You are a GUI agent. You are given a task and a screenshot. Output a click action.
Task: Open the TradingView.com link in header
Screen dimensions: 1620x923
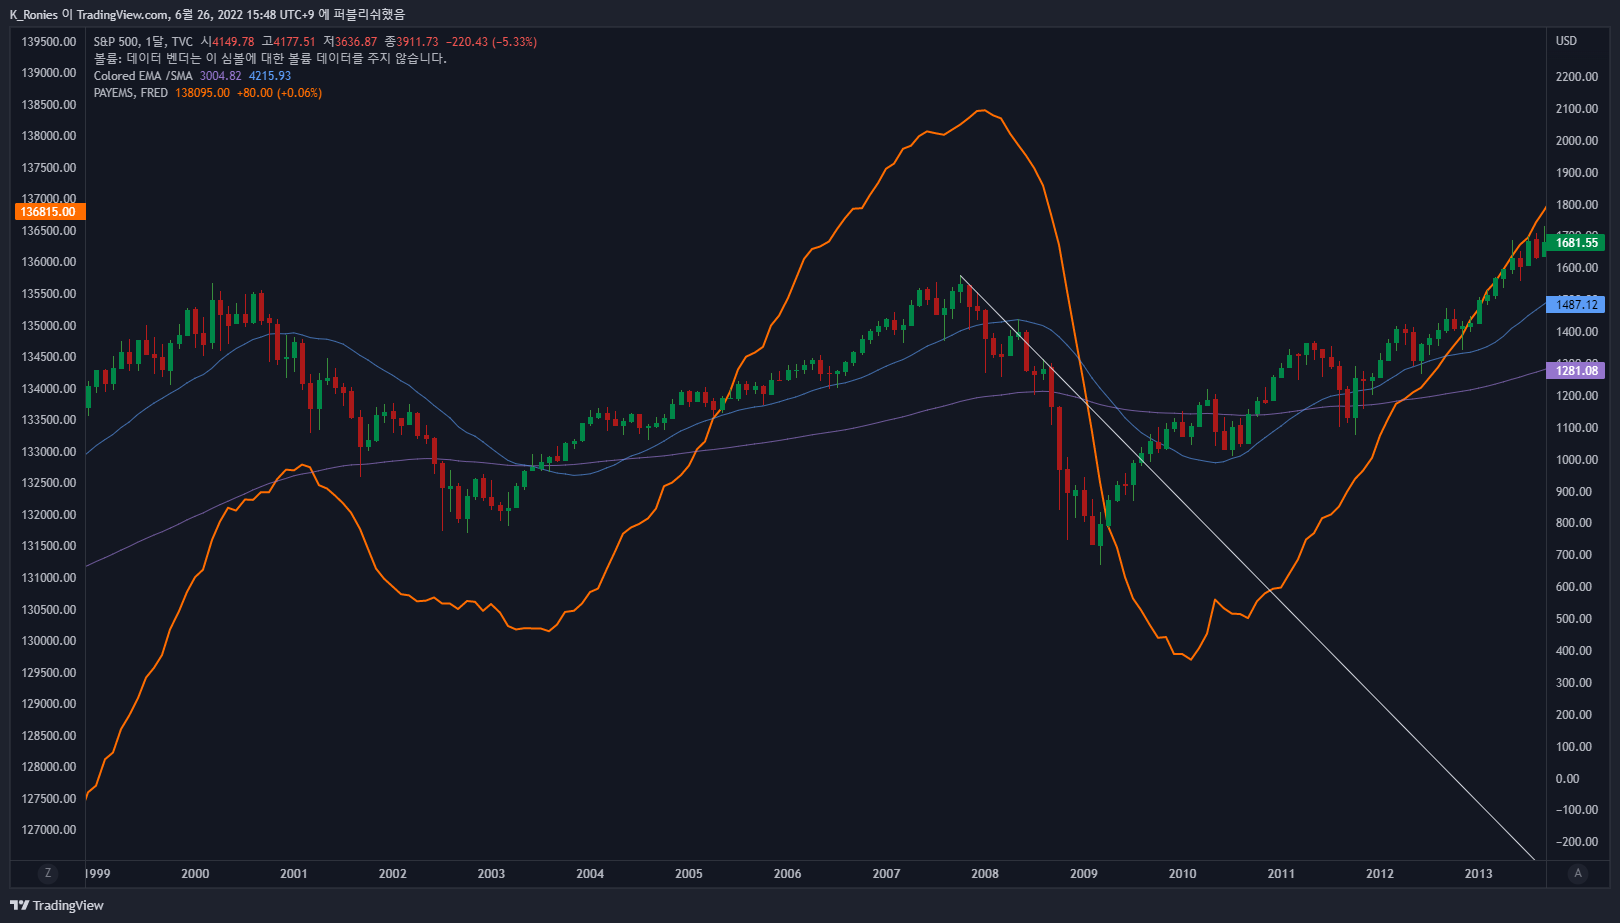122,14
